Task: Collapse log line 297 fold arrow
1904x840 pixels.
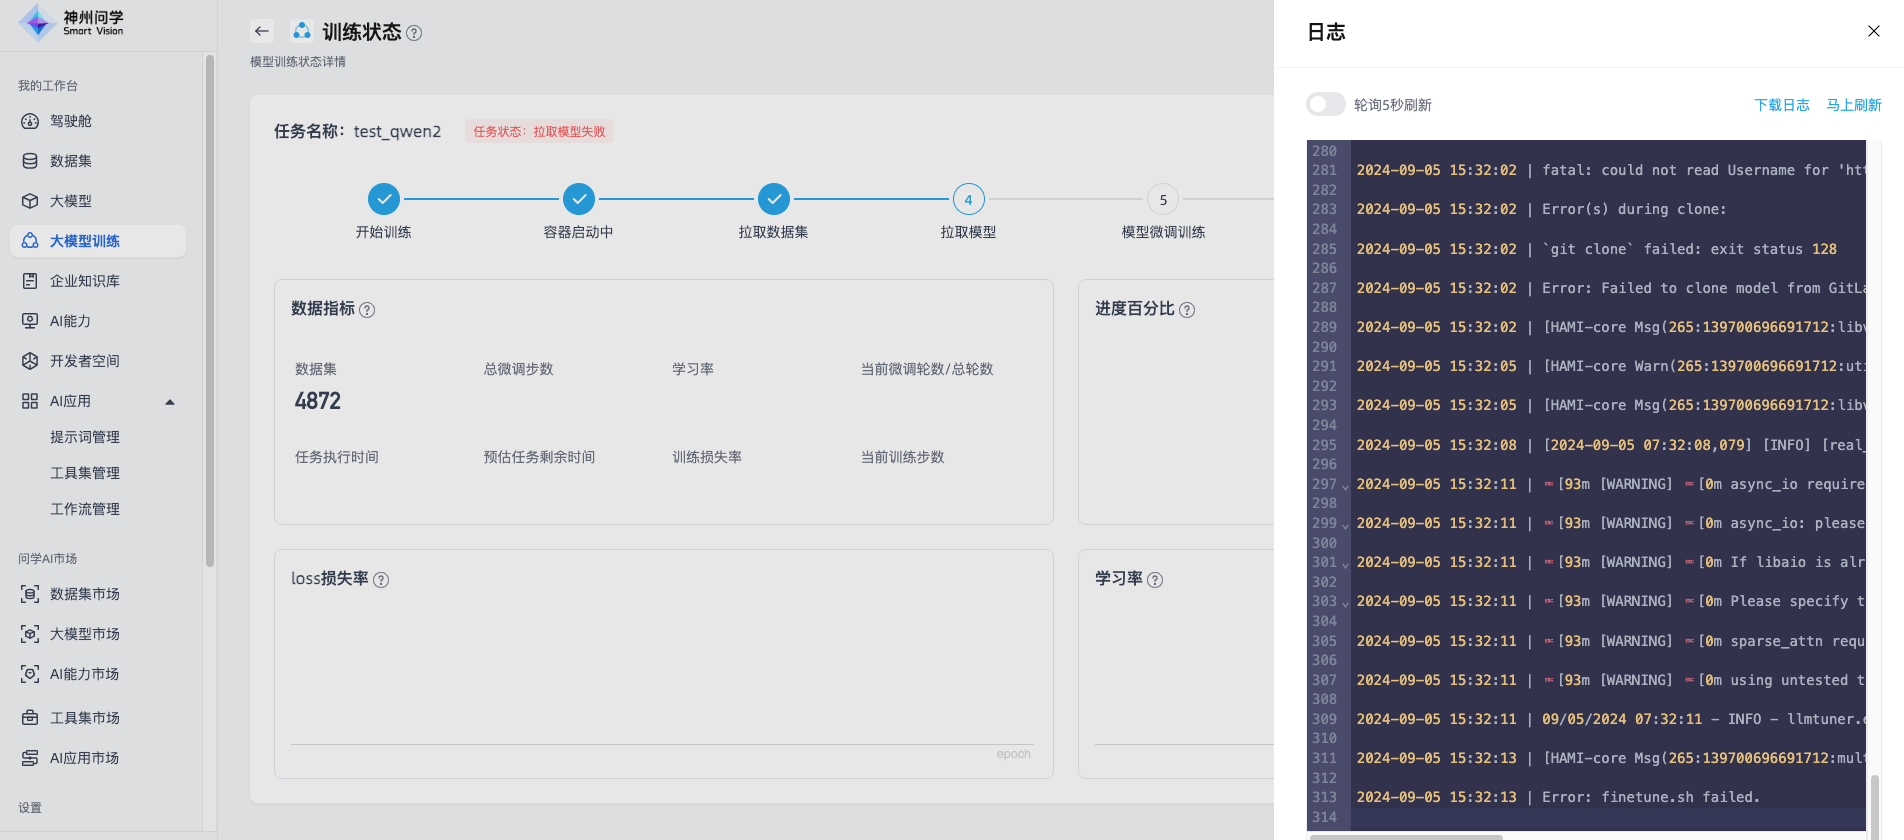Action: click(1345, 487)
